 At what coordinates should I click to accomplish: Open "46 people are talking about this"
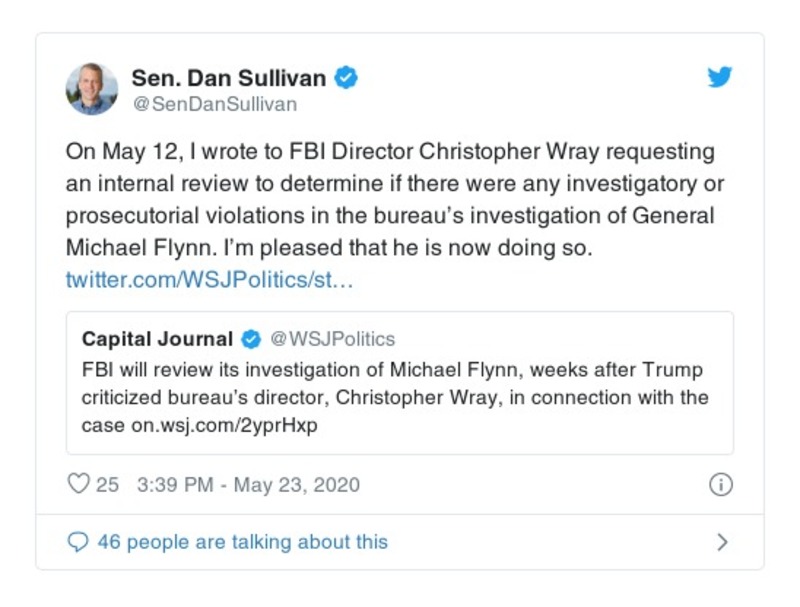pyautogui.click(x=242, y=542)
